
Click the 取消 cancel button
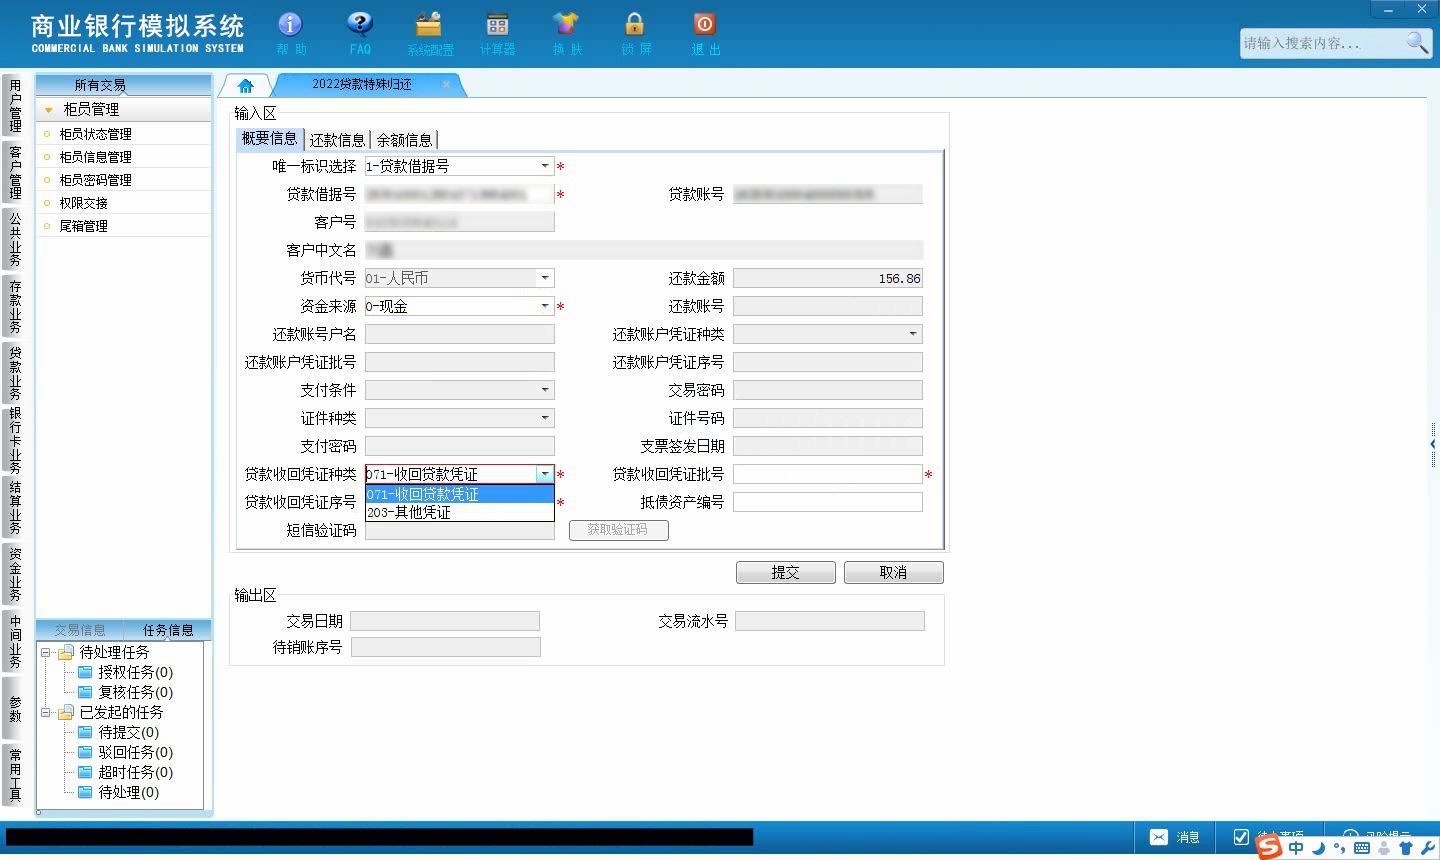click(x=893, y=572)
